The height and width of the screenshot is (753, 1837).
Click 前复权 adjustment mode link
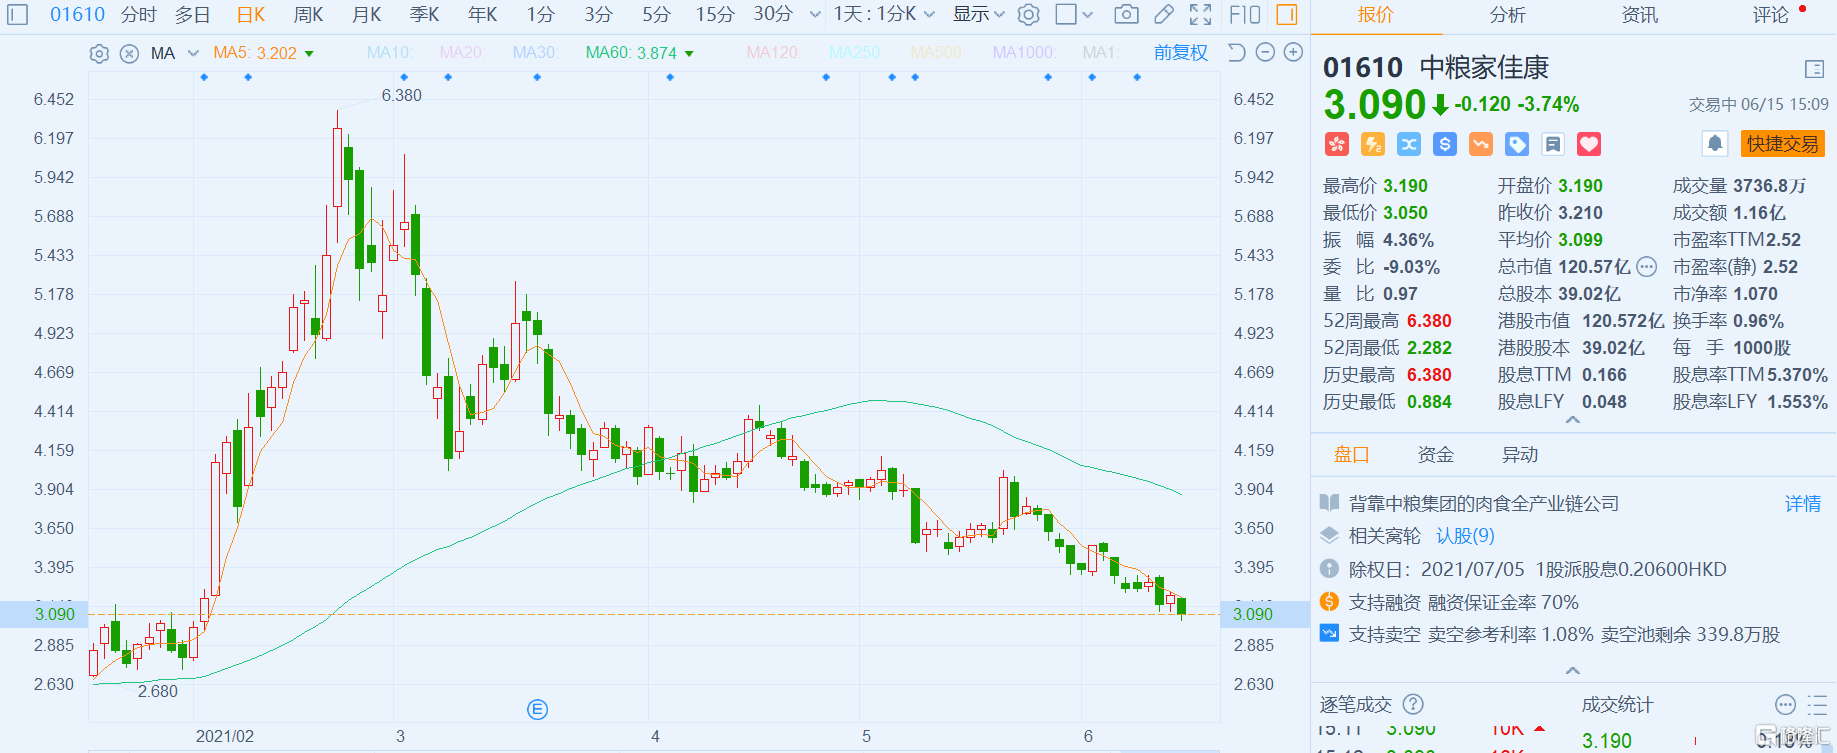1181,52
